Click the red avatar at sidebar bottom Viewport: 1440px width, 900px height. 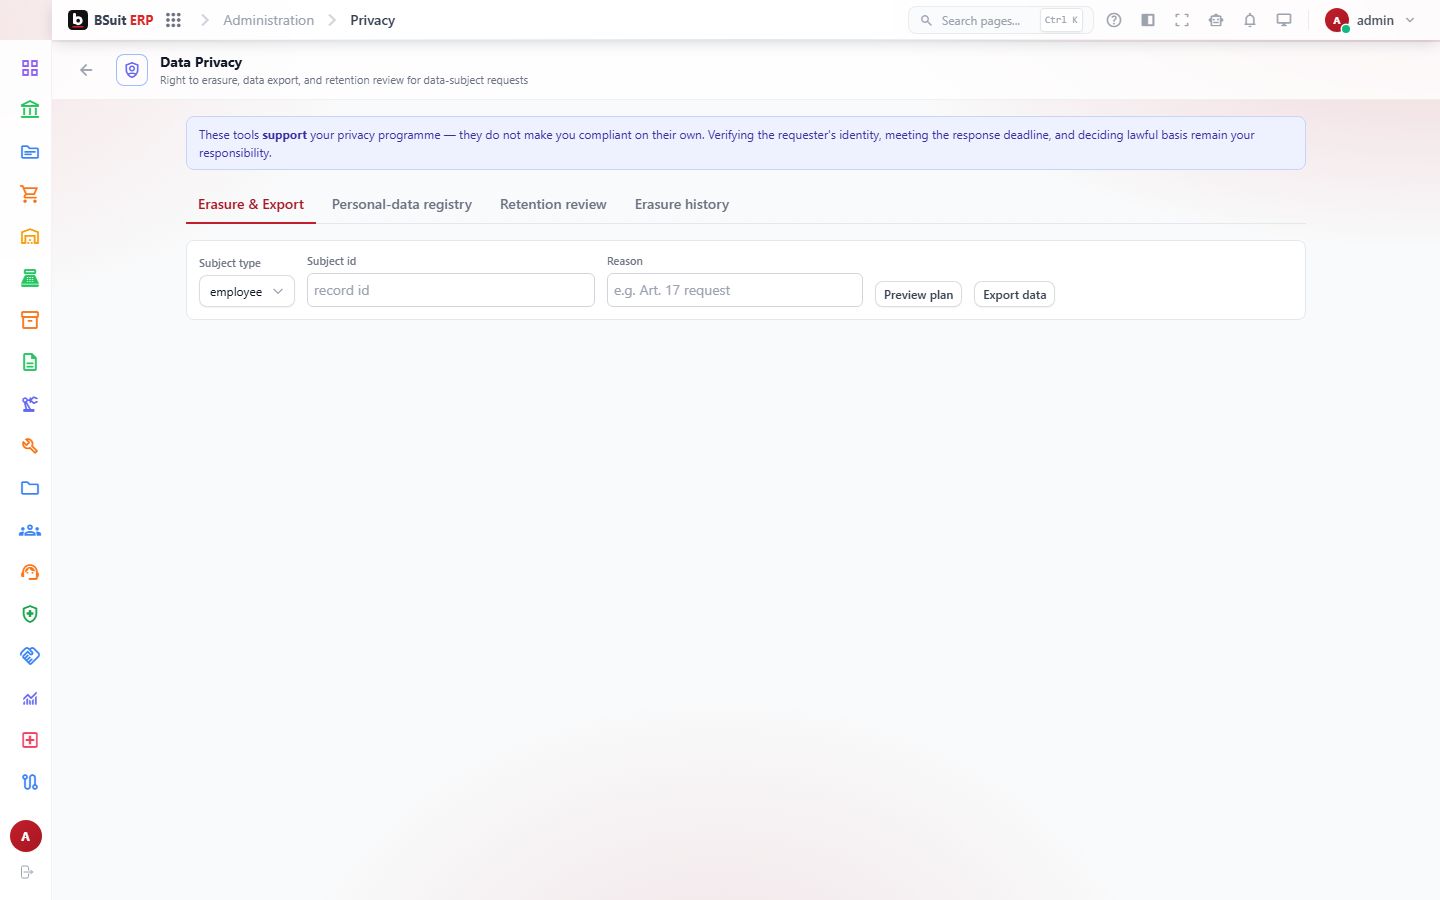(x=26, y=836)
